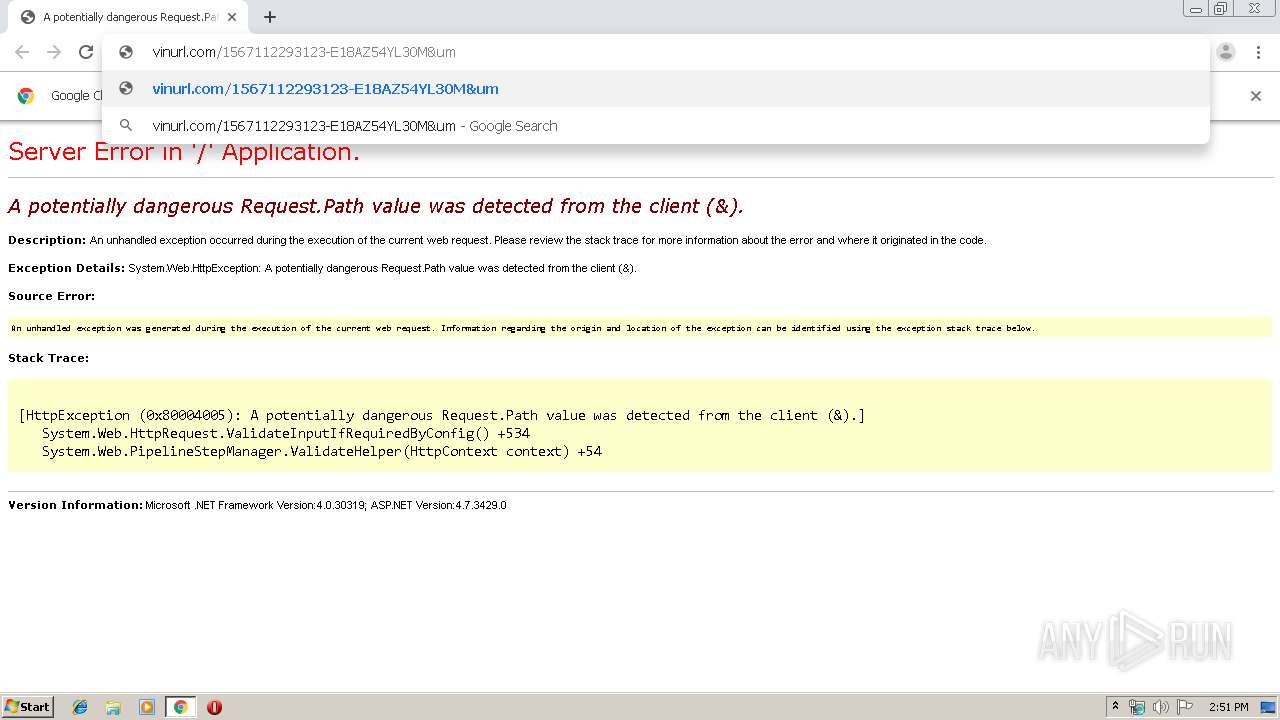Click the 'Version Information:' text
1280x720 pixels.
pyautogui.click(x=76, y=505)
